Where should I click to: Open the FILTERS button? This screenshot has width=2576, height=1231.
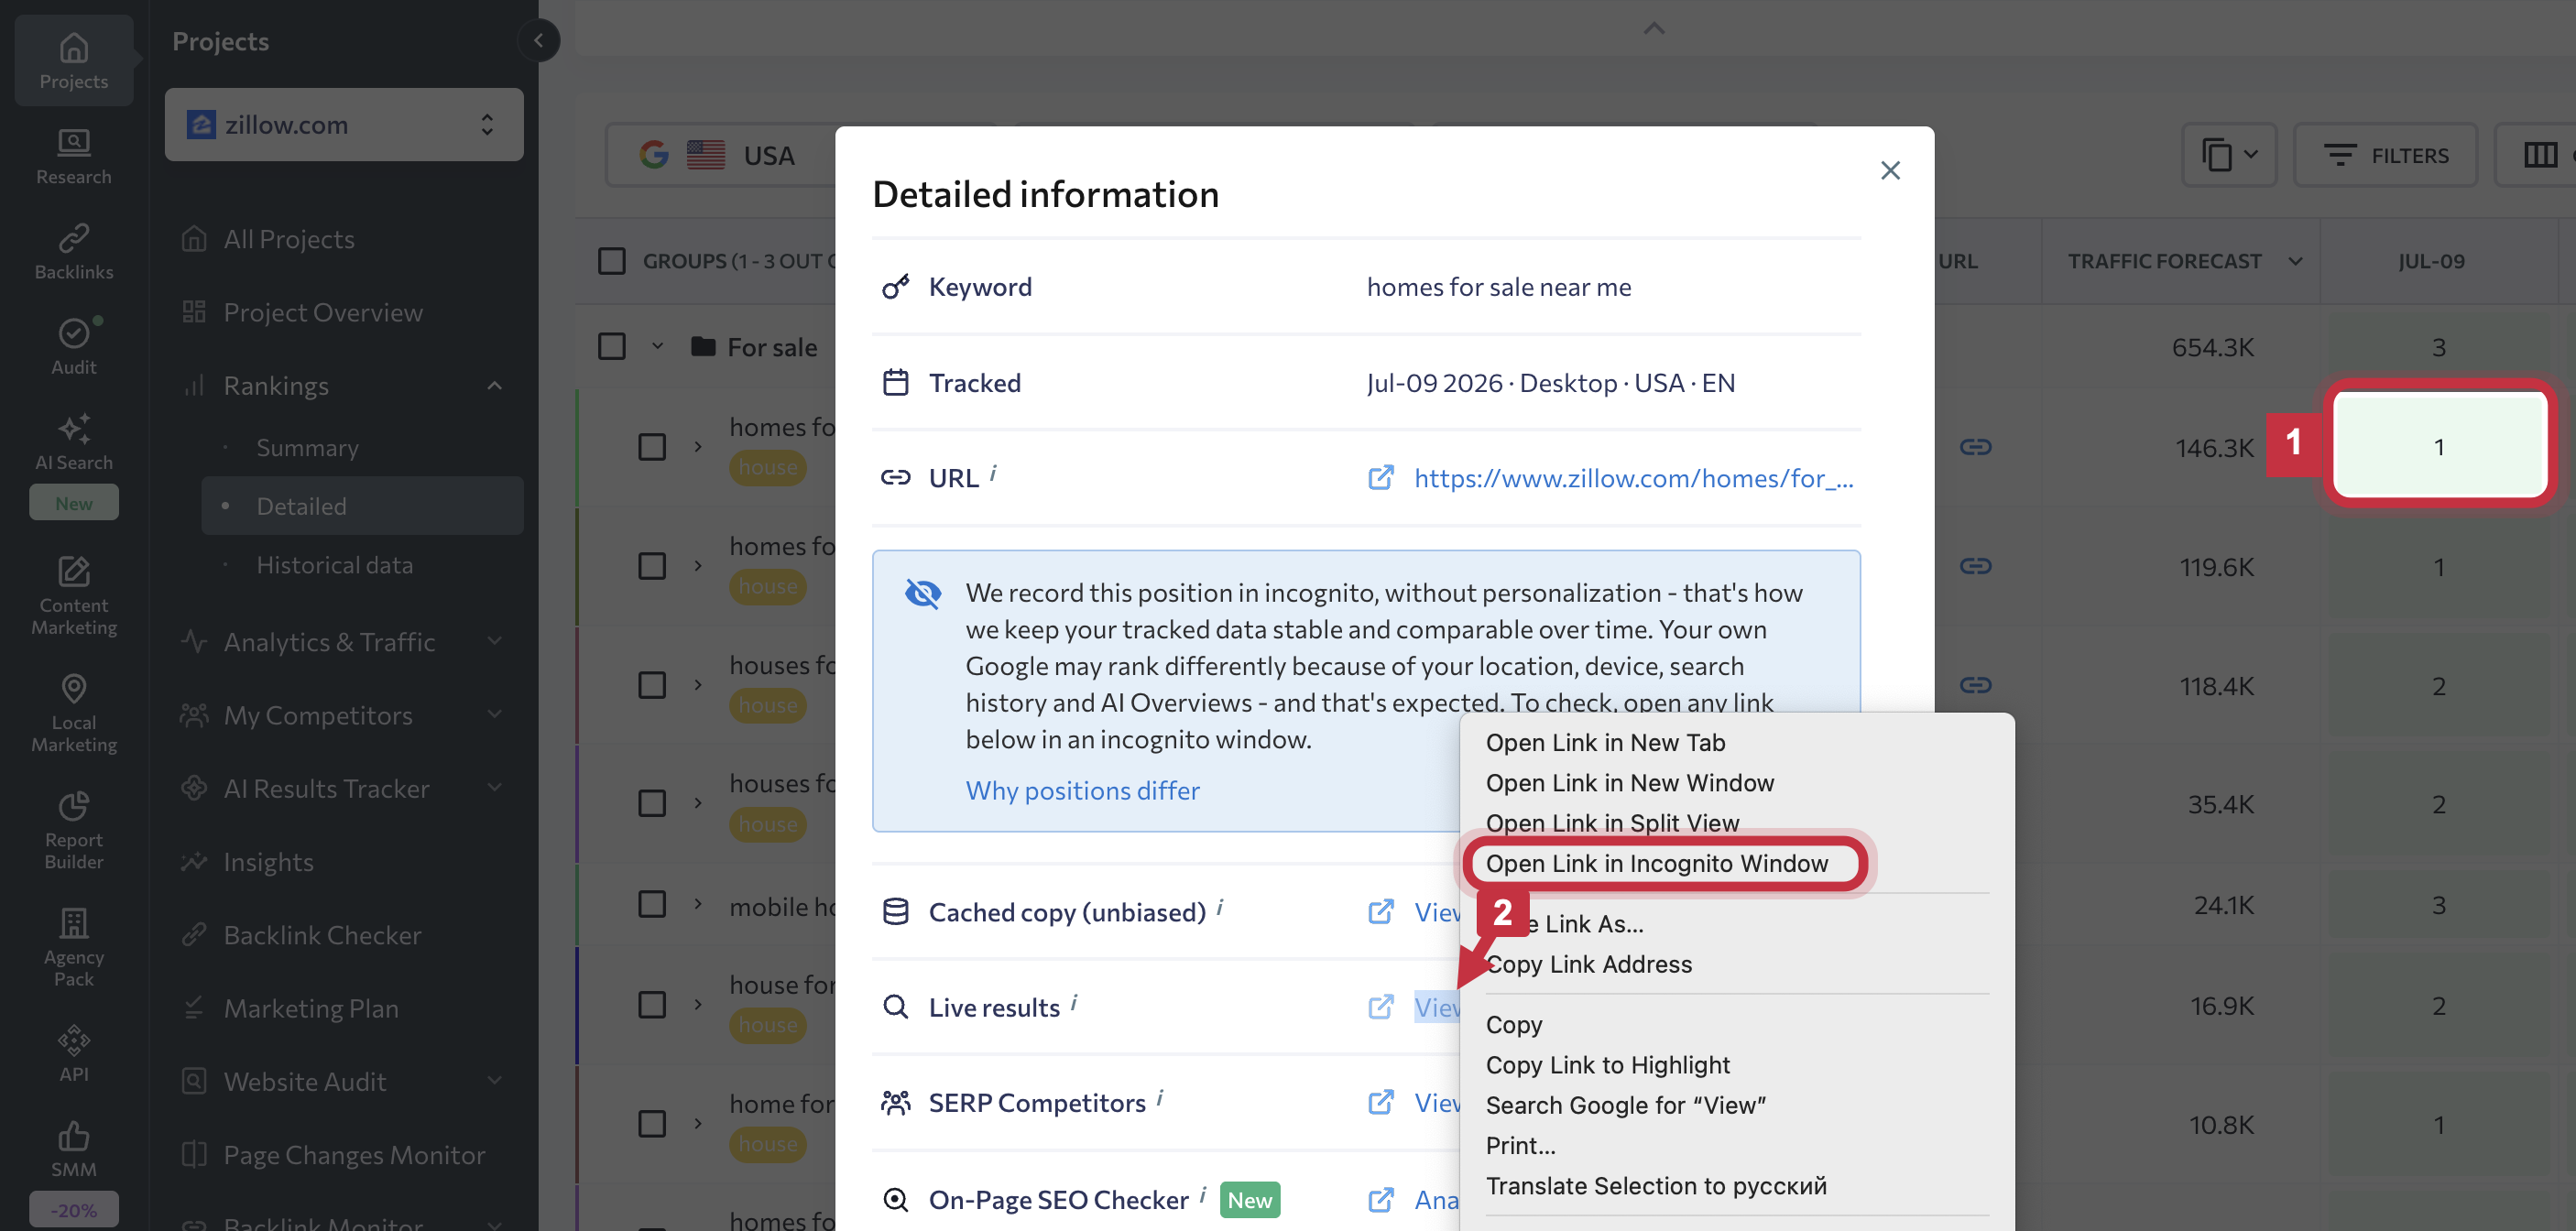tap(2385, 155)
